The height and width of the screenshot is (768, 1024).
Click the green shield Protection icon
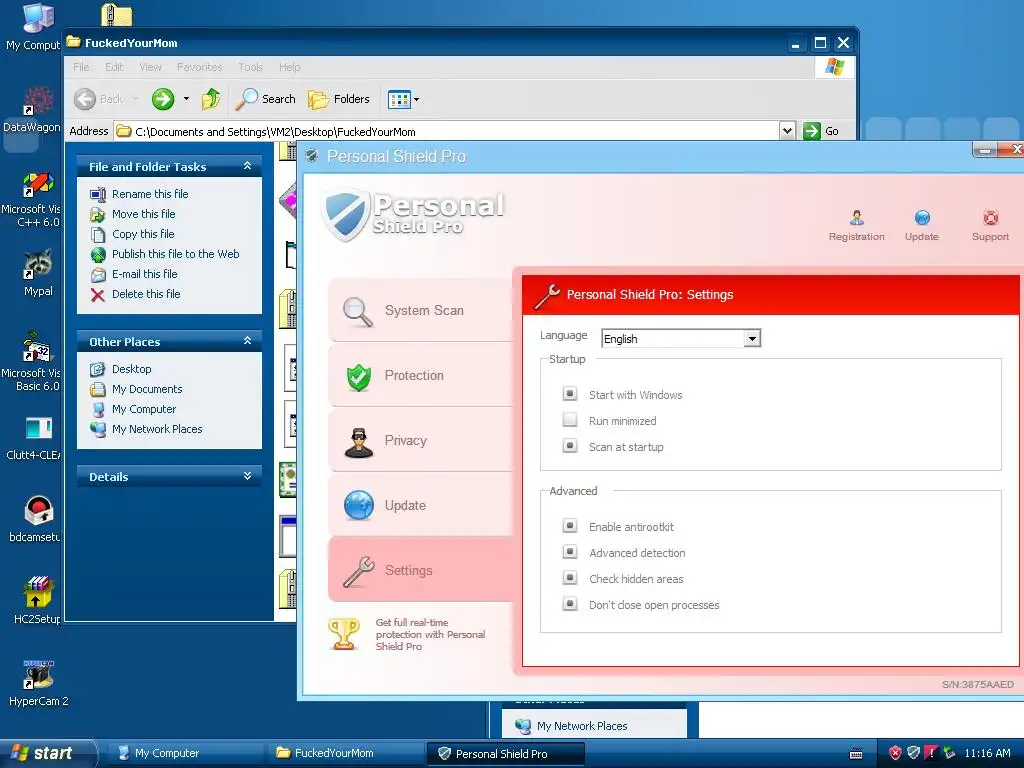359,377
